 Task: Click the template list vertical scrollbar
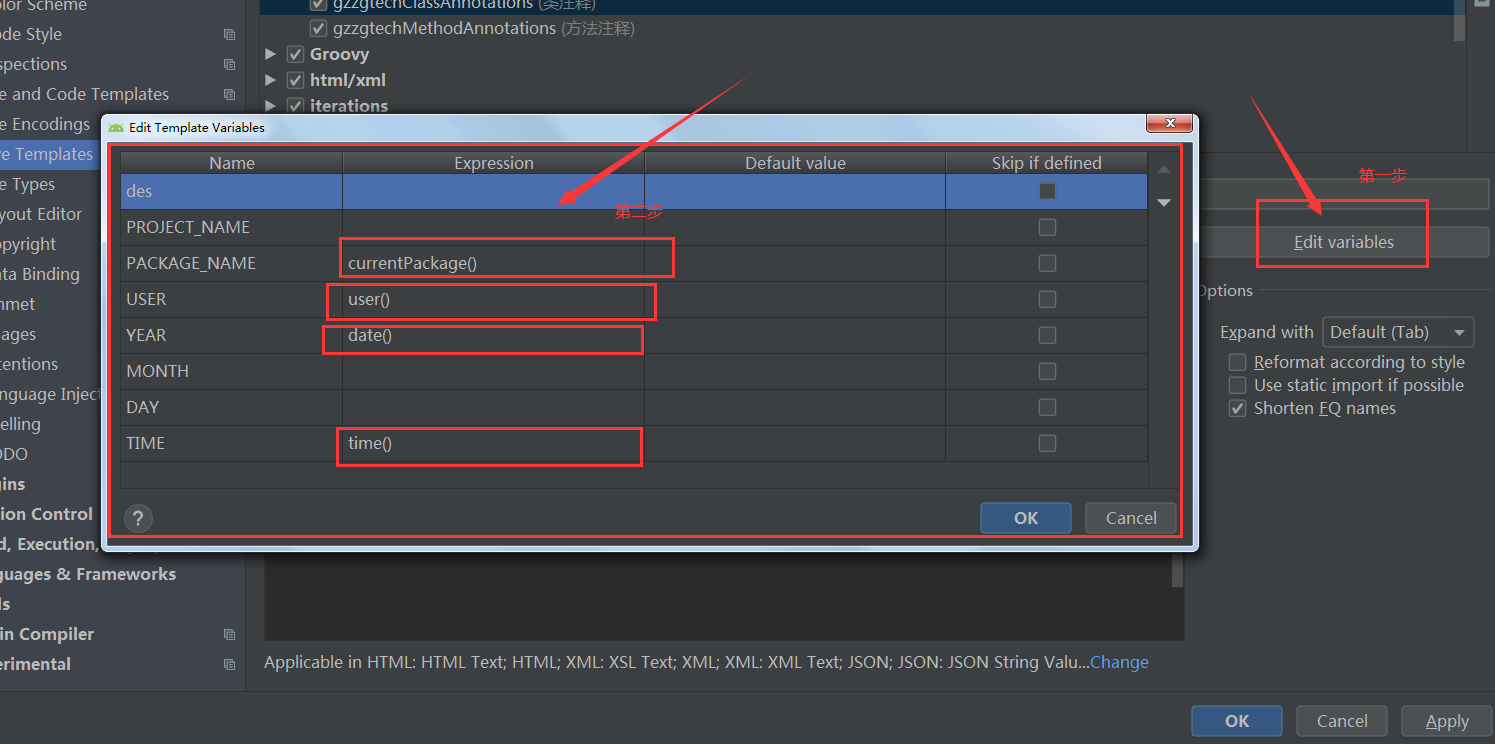[x=1460, y=20]
